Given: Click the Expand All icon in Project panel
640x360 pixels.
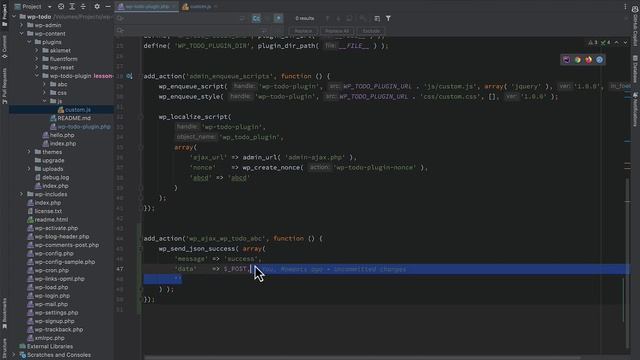Looking at the screenshot, I should coord(72,7).
